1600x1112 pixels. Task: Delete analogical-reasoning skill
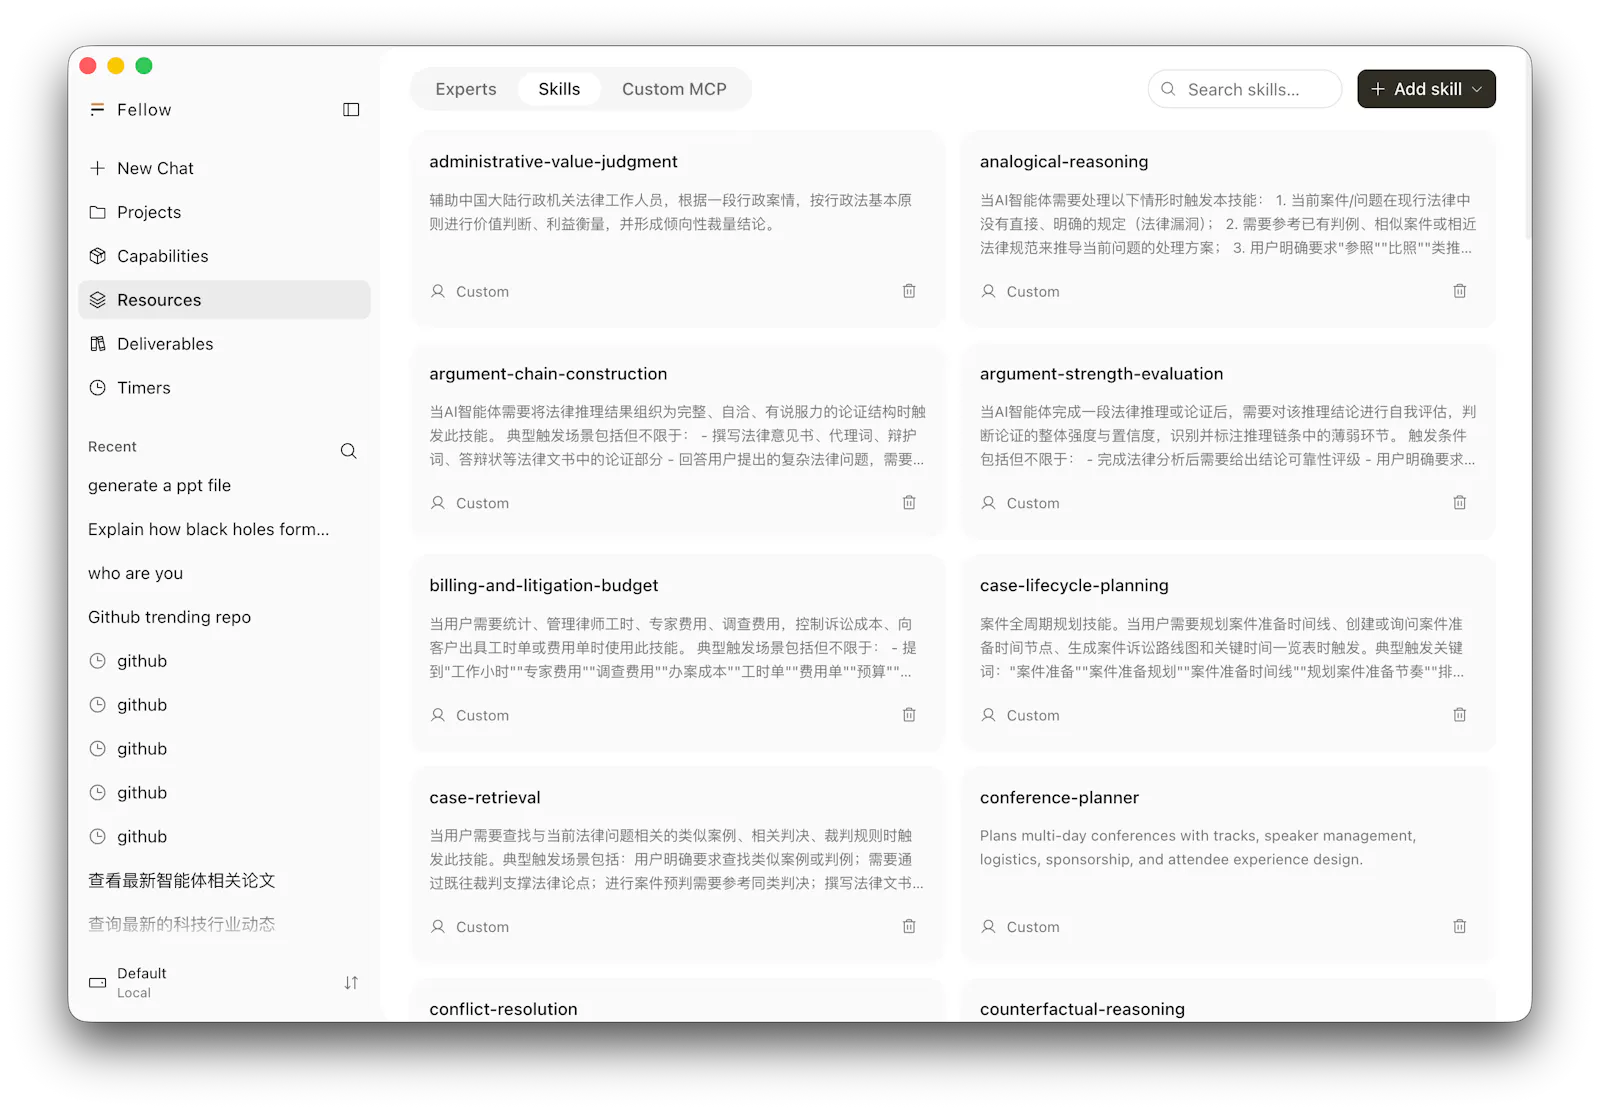click(1460, 291)
